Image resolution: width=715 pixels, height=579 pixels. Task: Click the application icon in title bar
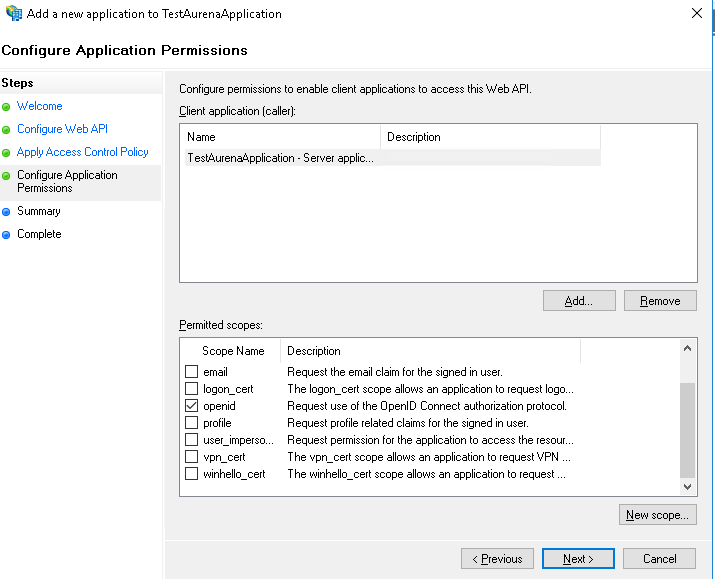[14, 14]
